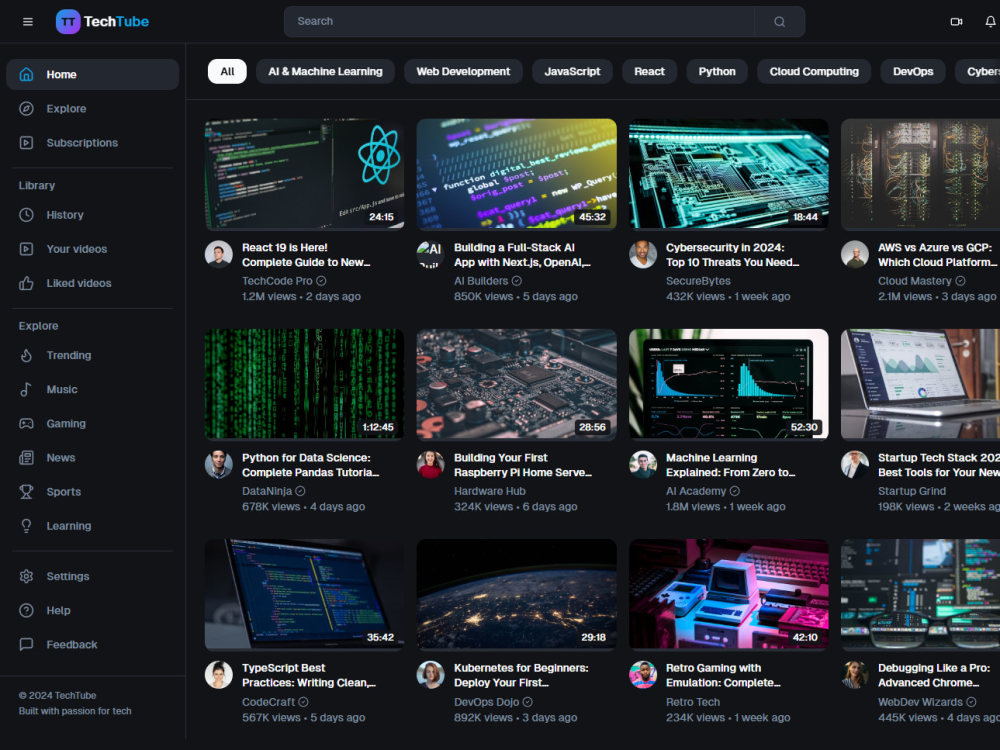1000x750 pixels.
Task: Open AWS vs Azure vs GCP title
Action: 938,255
